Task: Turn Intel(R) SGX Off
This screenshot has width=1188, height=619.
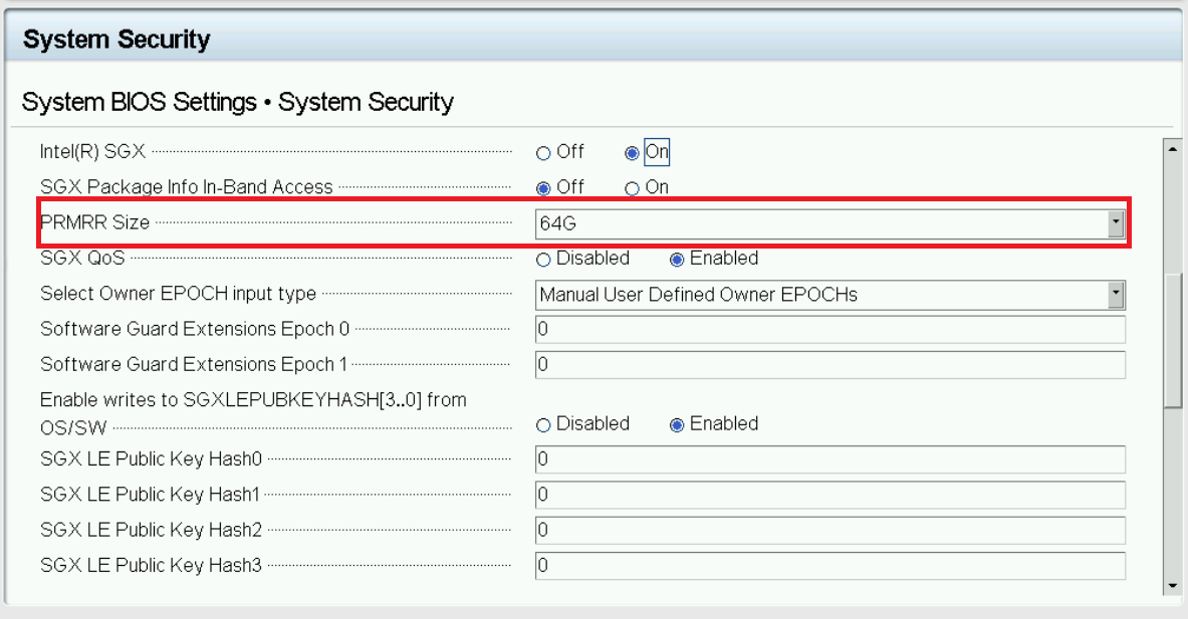Action: tap(544, 152)
